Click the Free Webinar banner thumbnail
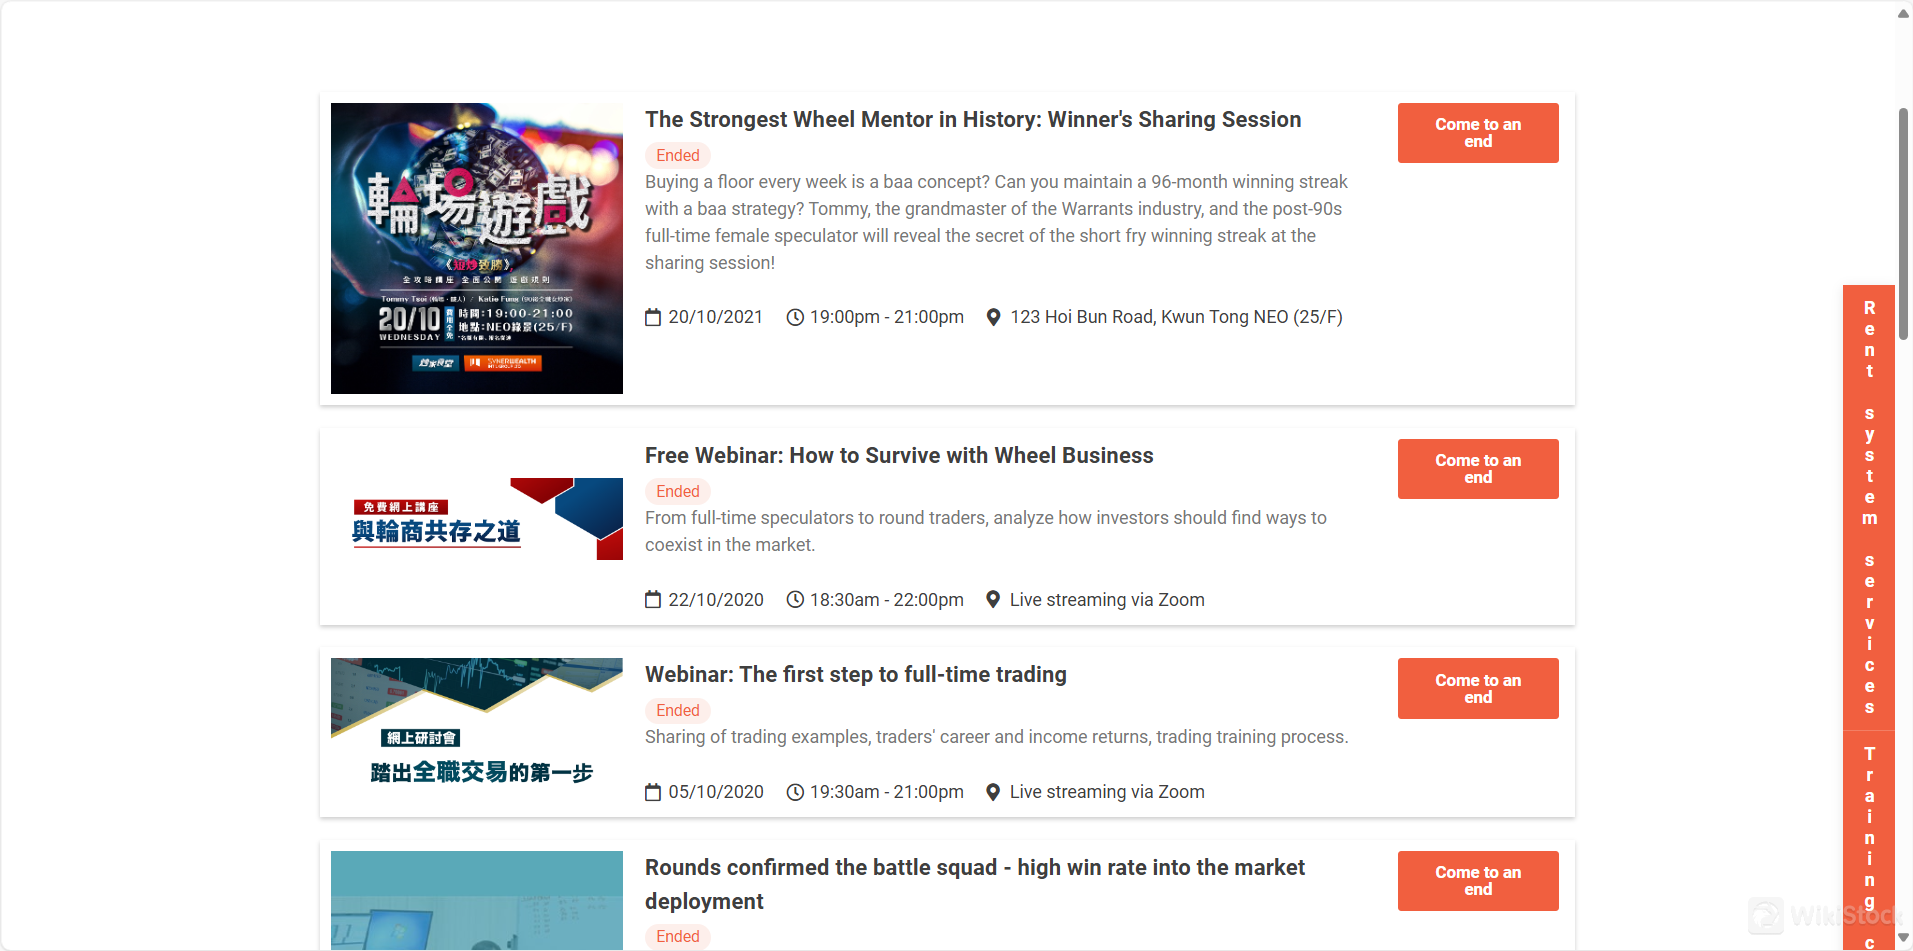The width and height of the screenshot is (1913, 951). tap(477, 519)
